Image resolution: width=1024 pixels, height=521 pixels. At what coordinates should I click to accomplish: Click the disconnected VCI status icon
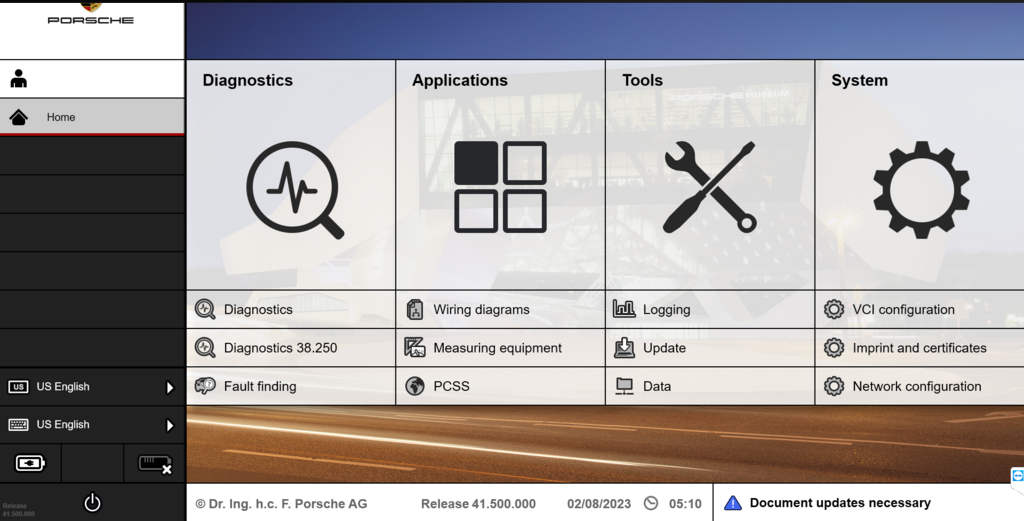pos(155,464)
